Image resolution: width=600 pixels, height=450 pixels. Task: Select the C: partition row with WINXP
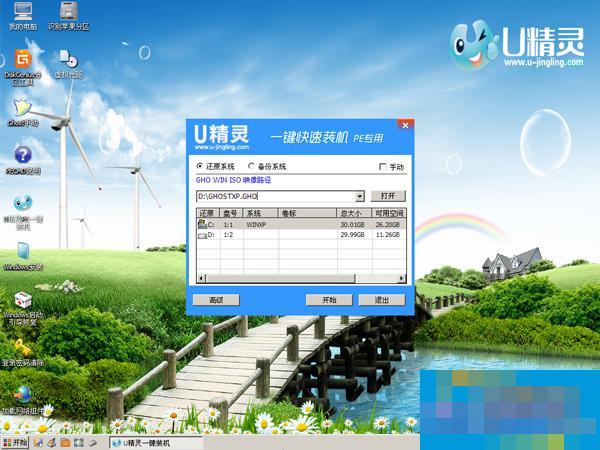[x=301, y=224]
